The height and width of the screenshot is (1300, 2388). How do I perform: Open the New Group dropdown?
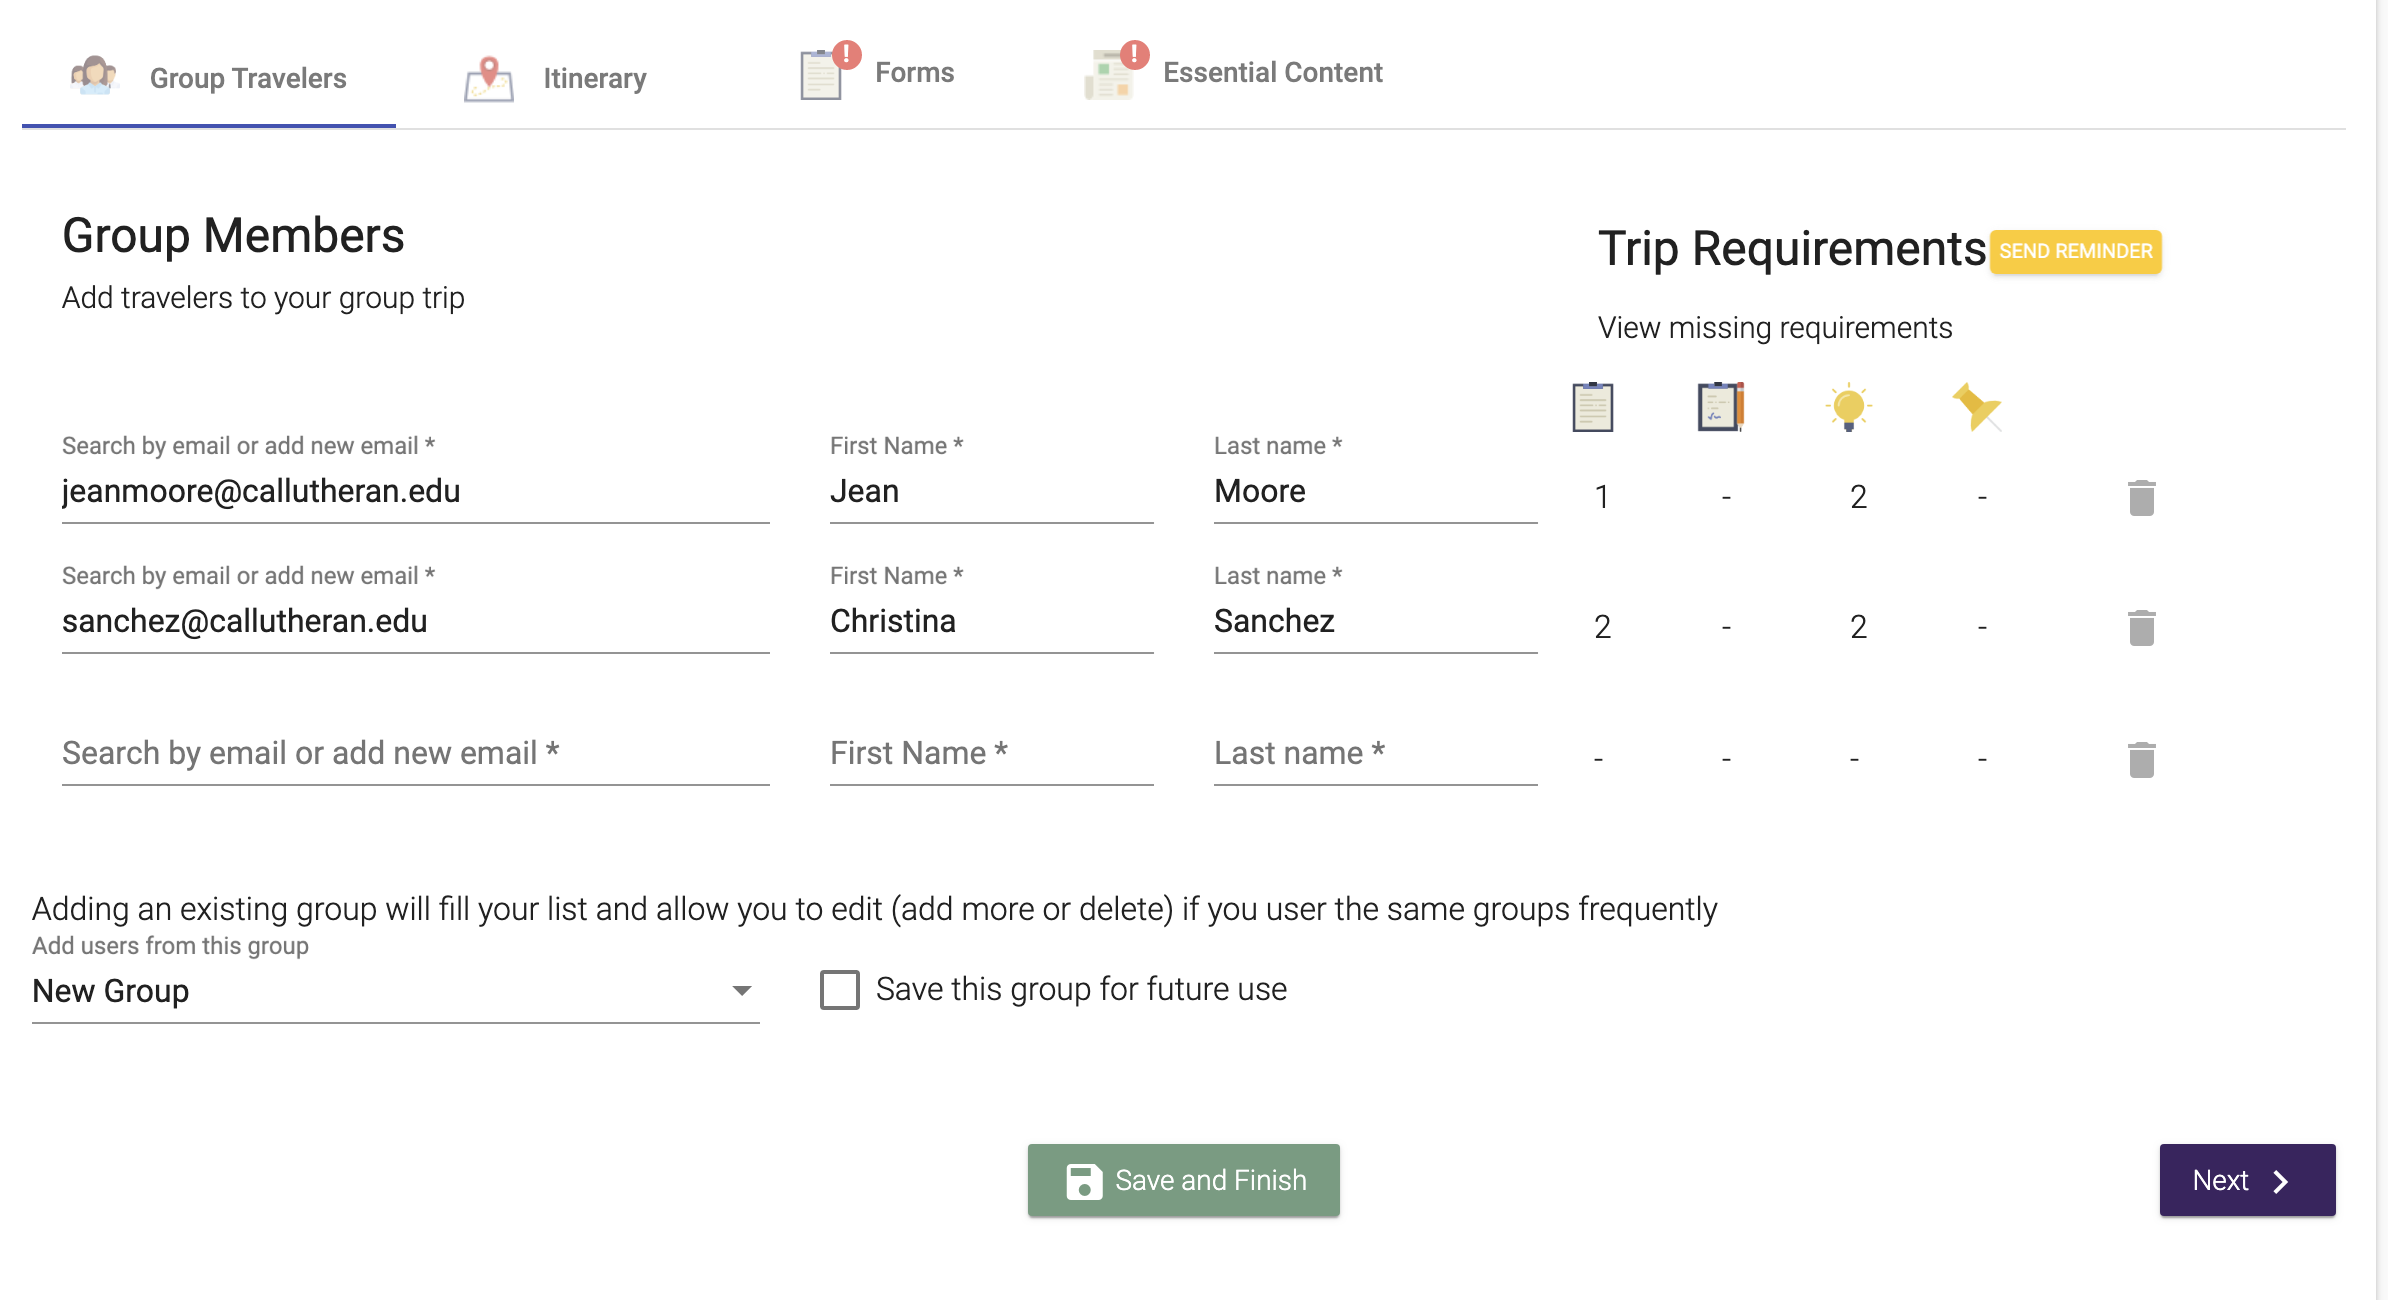[397, 991]
